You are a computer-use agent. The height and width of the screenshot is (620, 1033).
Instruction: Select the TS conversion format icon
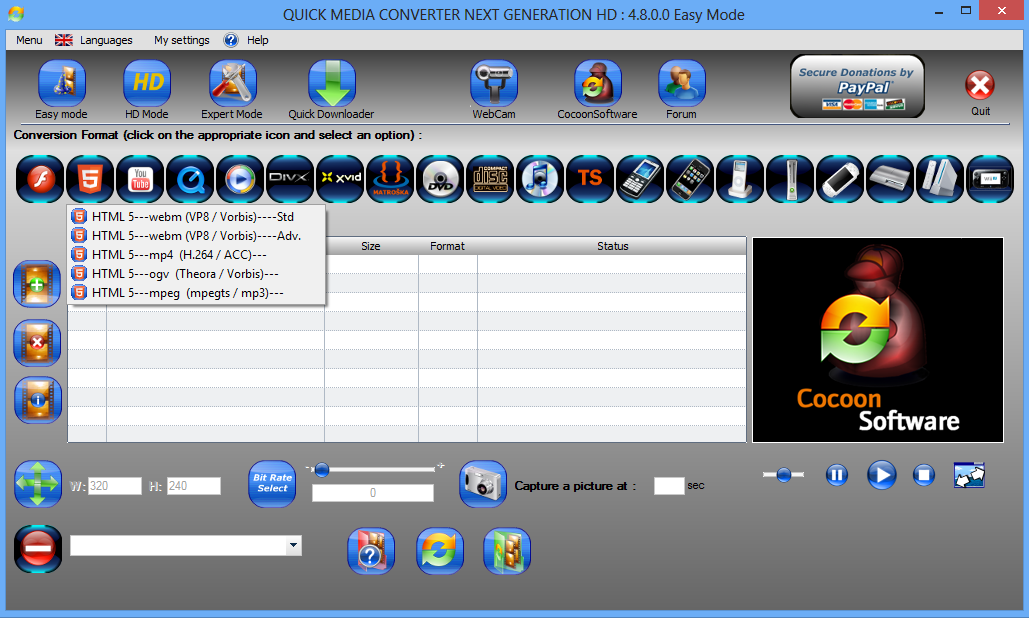pyautogui.click(x=590, y=179)
